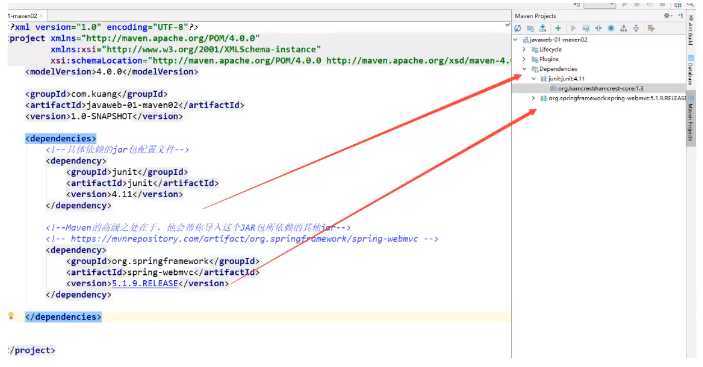Open run configuration dropdown at top
This screenshot has width=703, height=367.
point(599,5)
